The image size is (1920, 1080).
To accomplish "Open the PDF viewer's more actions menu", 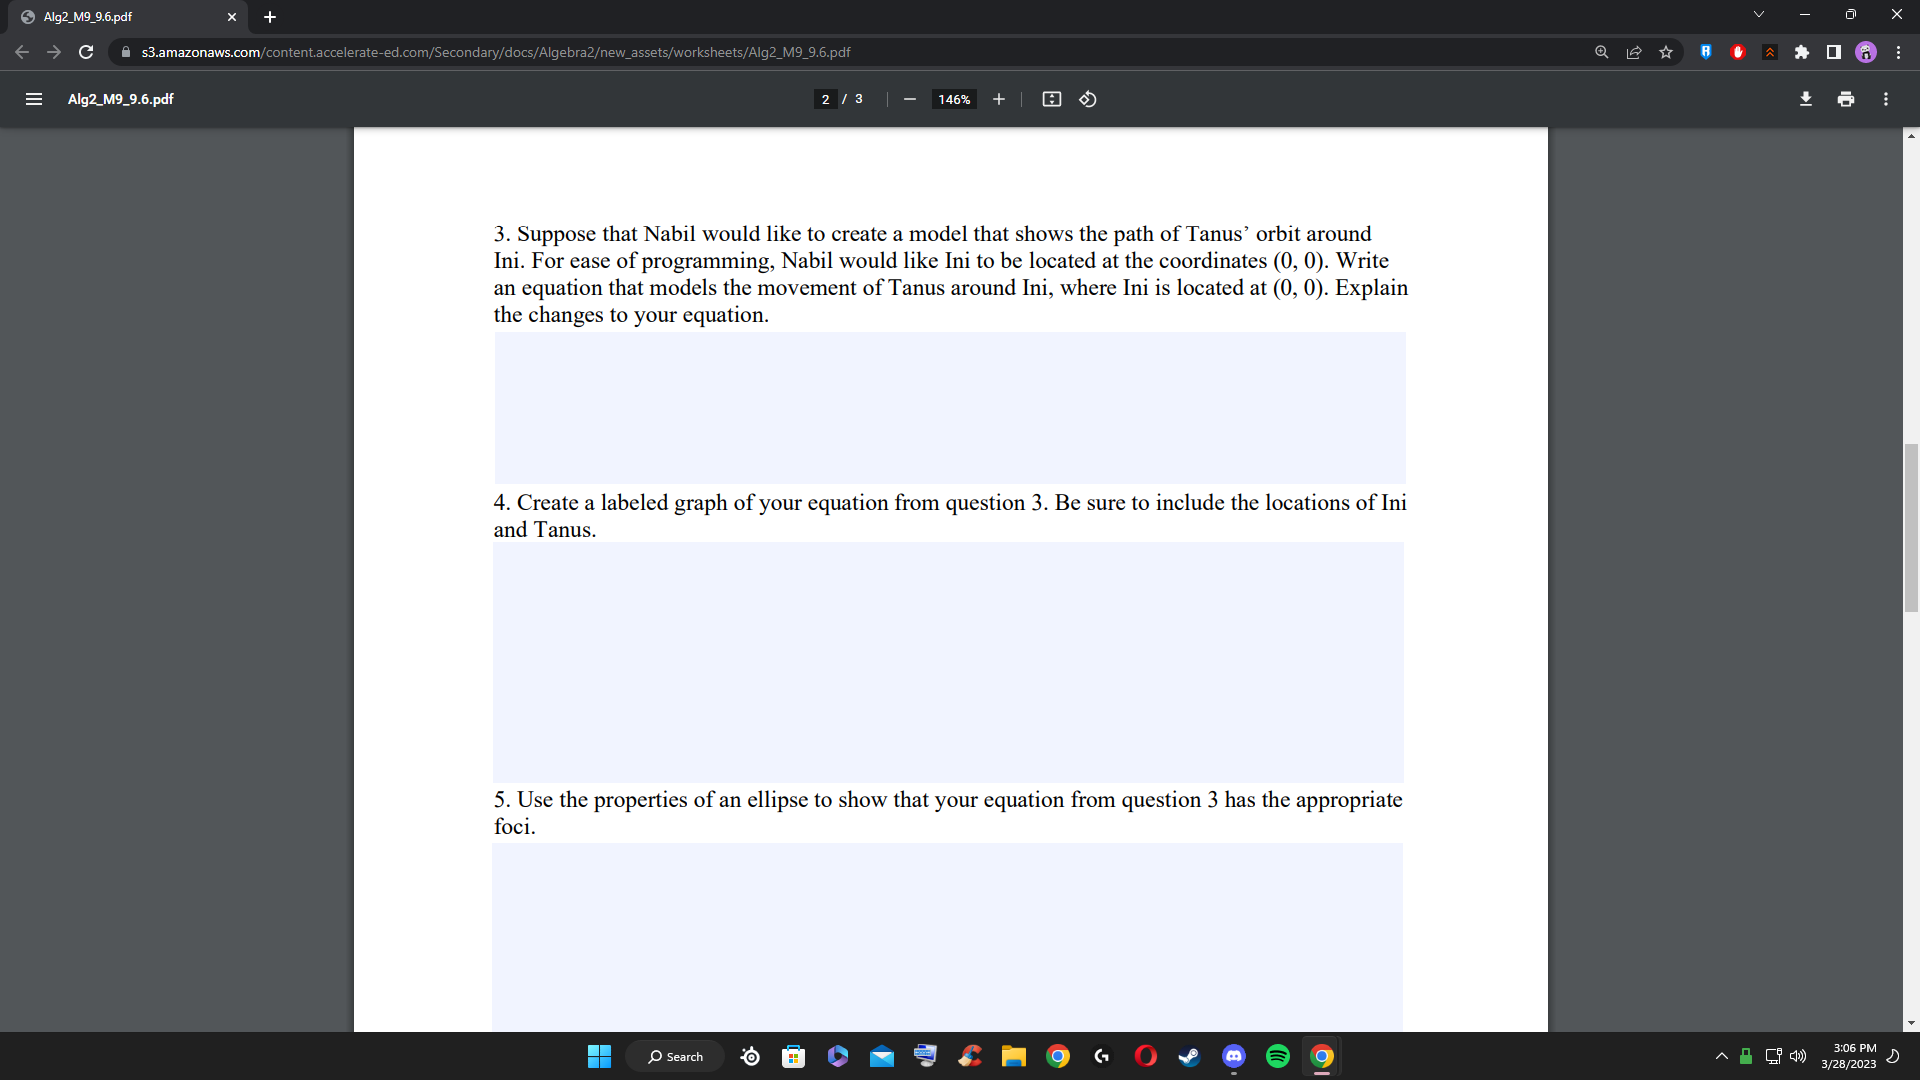I will click(1885, 99).
